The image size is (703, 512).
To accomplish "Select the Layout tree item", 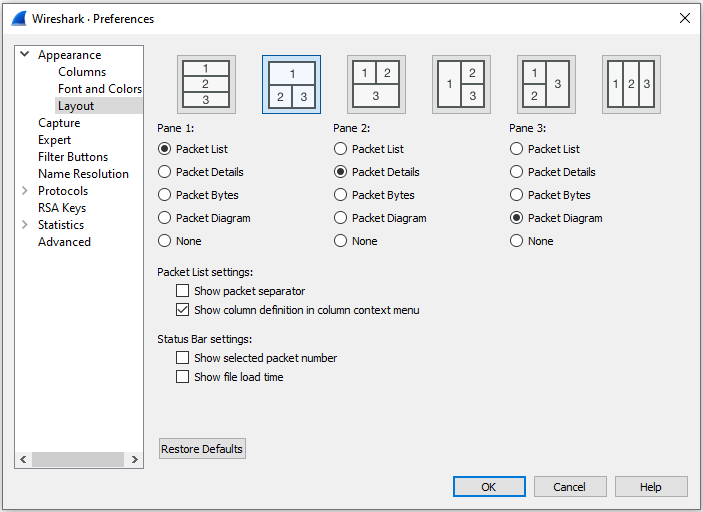I will pyautogui.click(x=76, y=106).
